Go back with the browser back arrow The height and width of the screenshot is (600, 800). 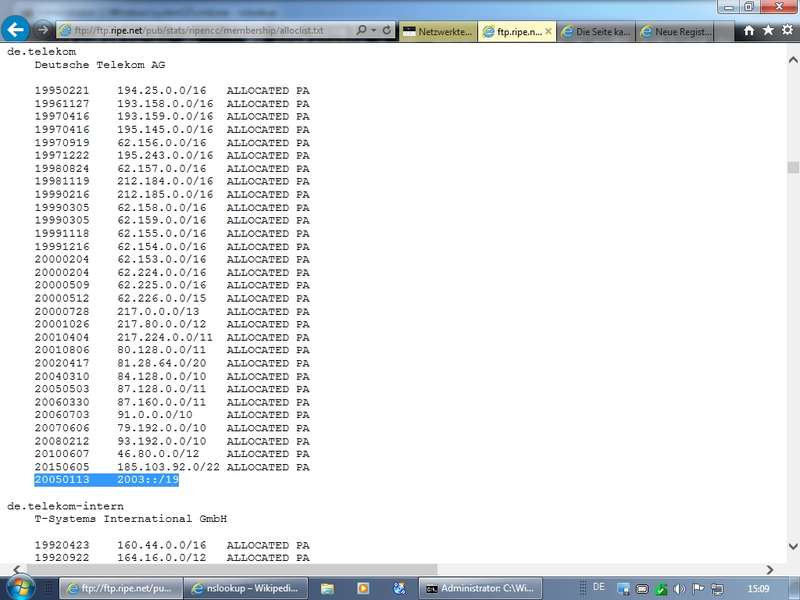(x=15, y=30)
